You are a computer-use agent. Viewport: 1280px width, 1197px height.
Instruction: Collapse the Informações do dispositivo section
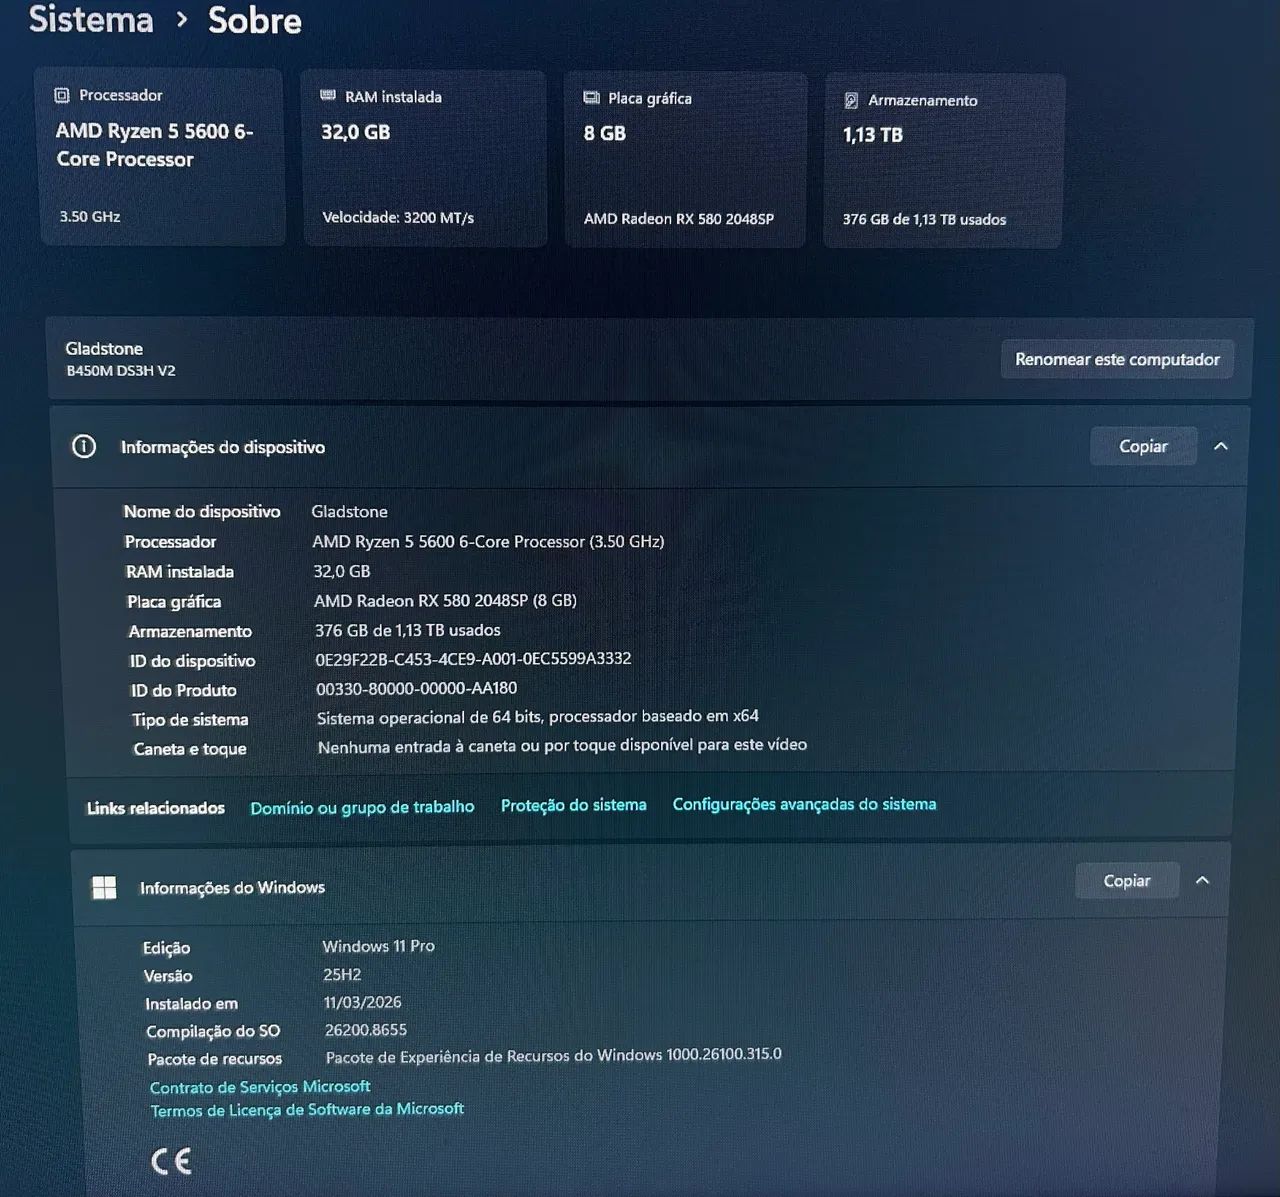point(1221,446)
